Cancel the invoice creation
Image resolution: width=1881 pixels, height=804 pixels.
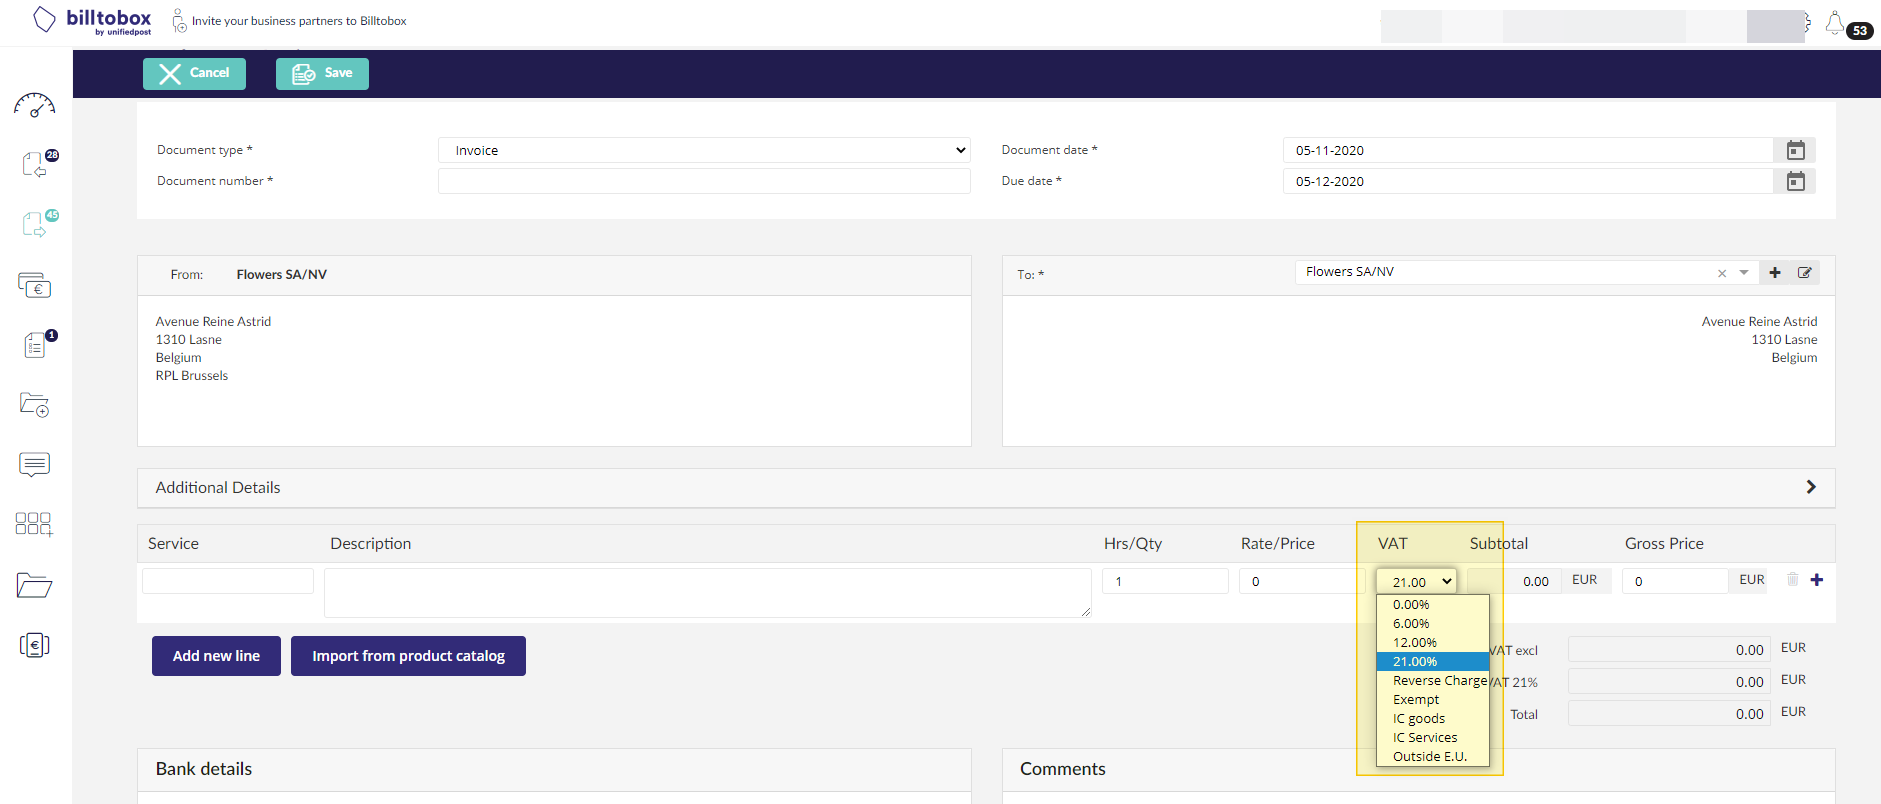coord(194,73)
